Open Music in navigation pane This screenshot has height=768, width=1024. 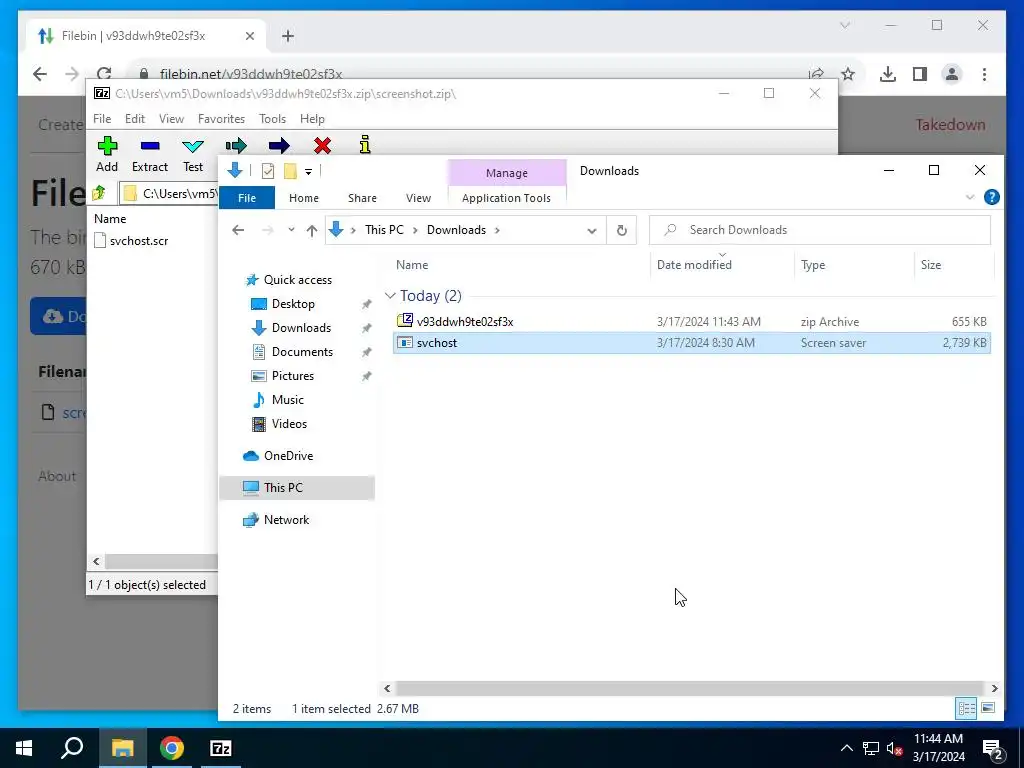click(287, 400)
